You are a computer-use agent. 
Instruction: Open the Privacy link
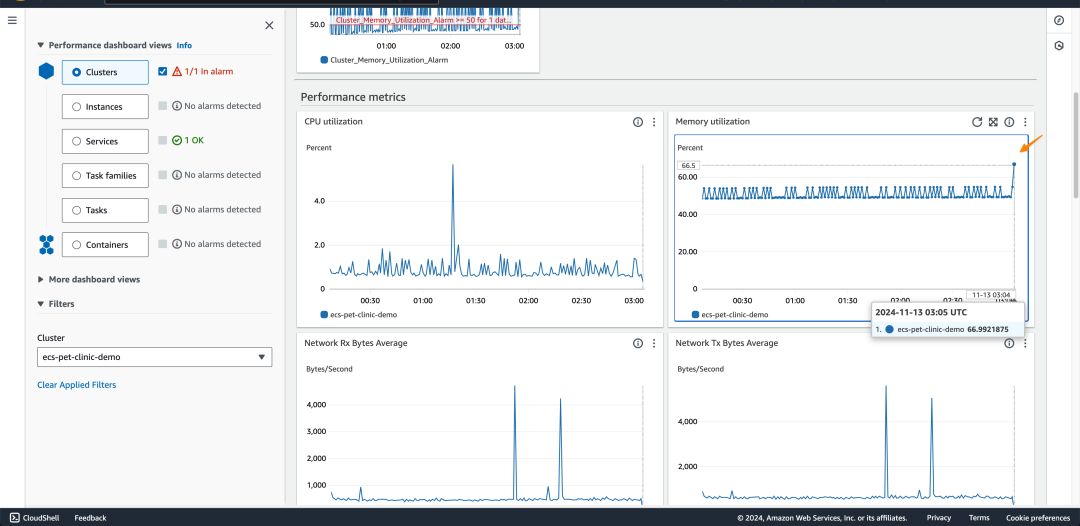coord(939,518)
